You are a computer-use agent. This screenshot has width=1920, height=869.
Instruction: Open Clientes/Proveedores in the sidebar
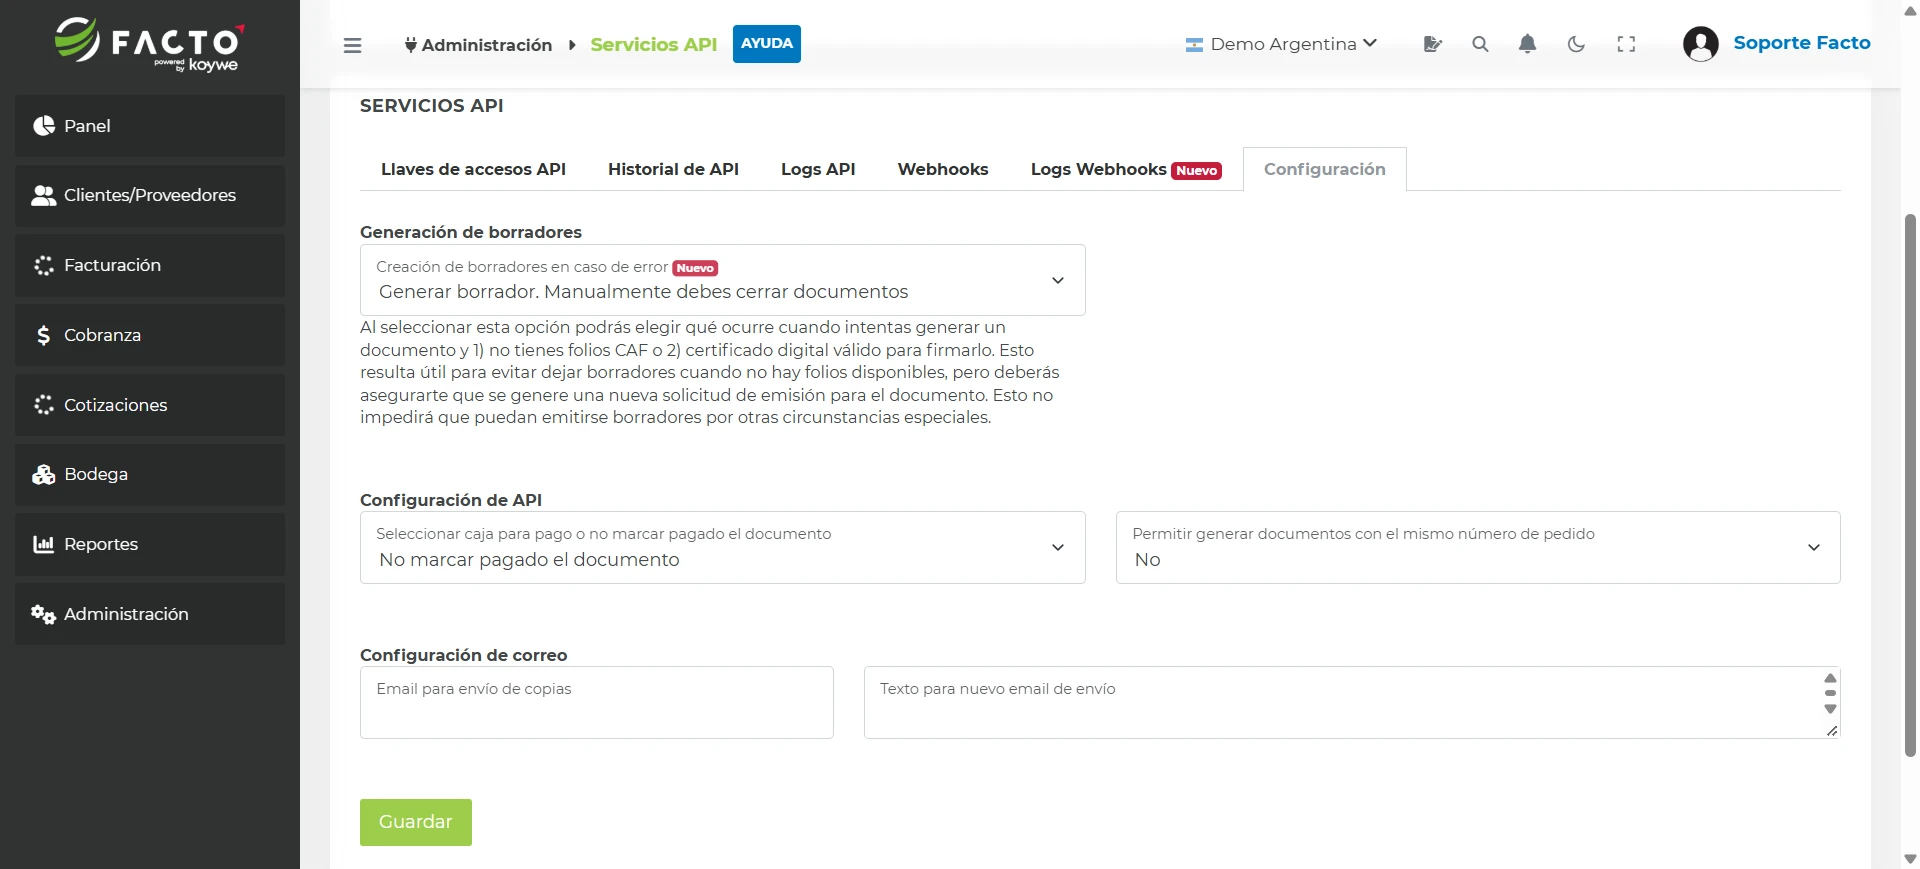pyautogui.click(x=150, y=196)
